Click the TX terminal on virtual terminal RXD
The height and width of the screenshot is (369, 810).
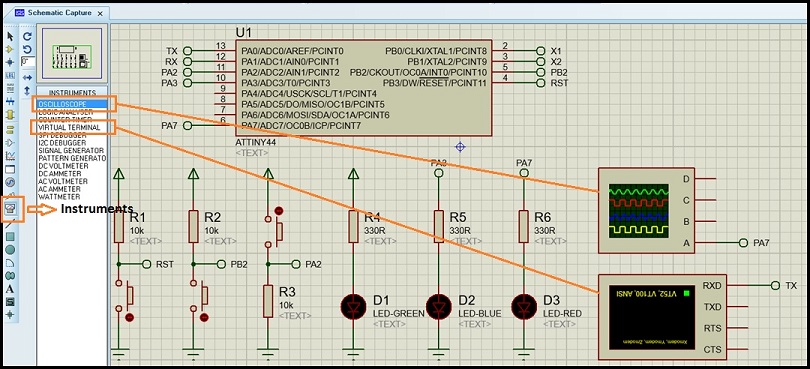coord(775,285)
